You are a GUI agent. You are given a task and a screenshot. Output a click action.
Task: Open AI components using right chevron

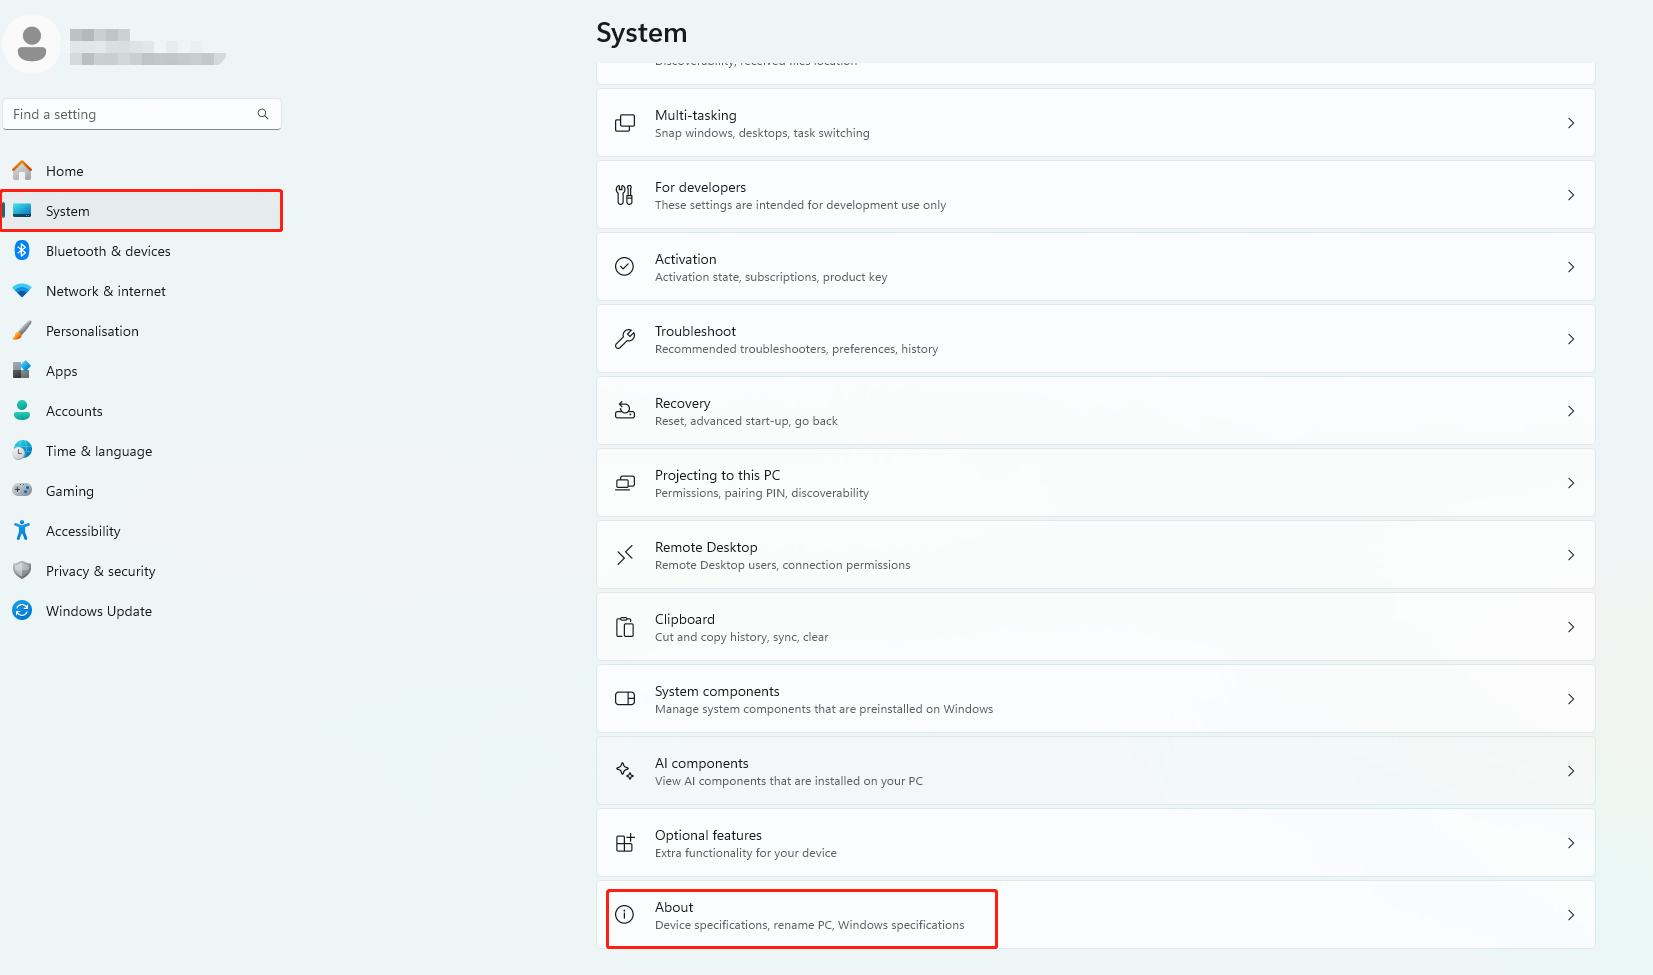(x=1571, y=771)
